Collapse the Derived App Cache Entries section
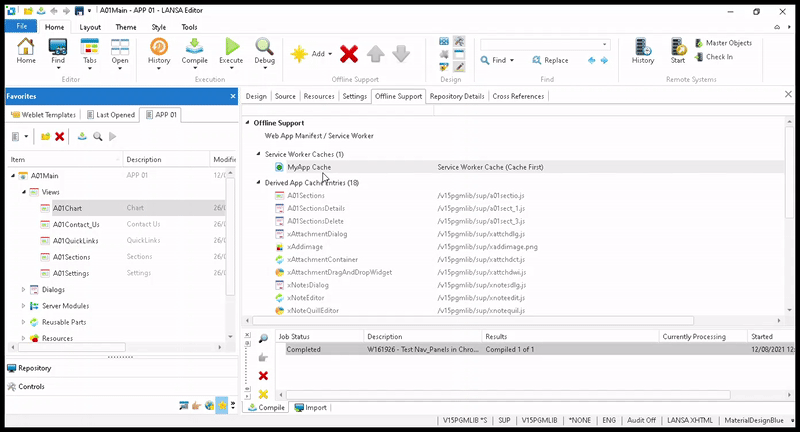Screen dimensions: 800x432 (257, 183)
